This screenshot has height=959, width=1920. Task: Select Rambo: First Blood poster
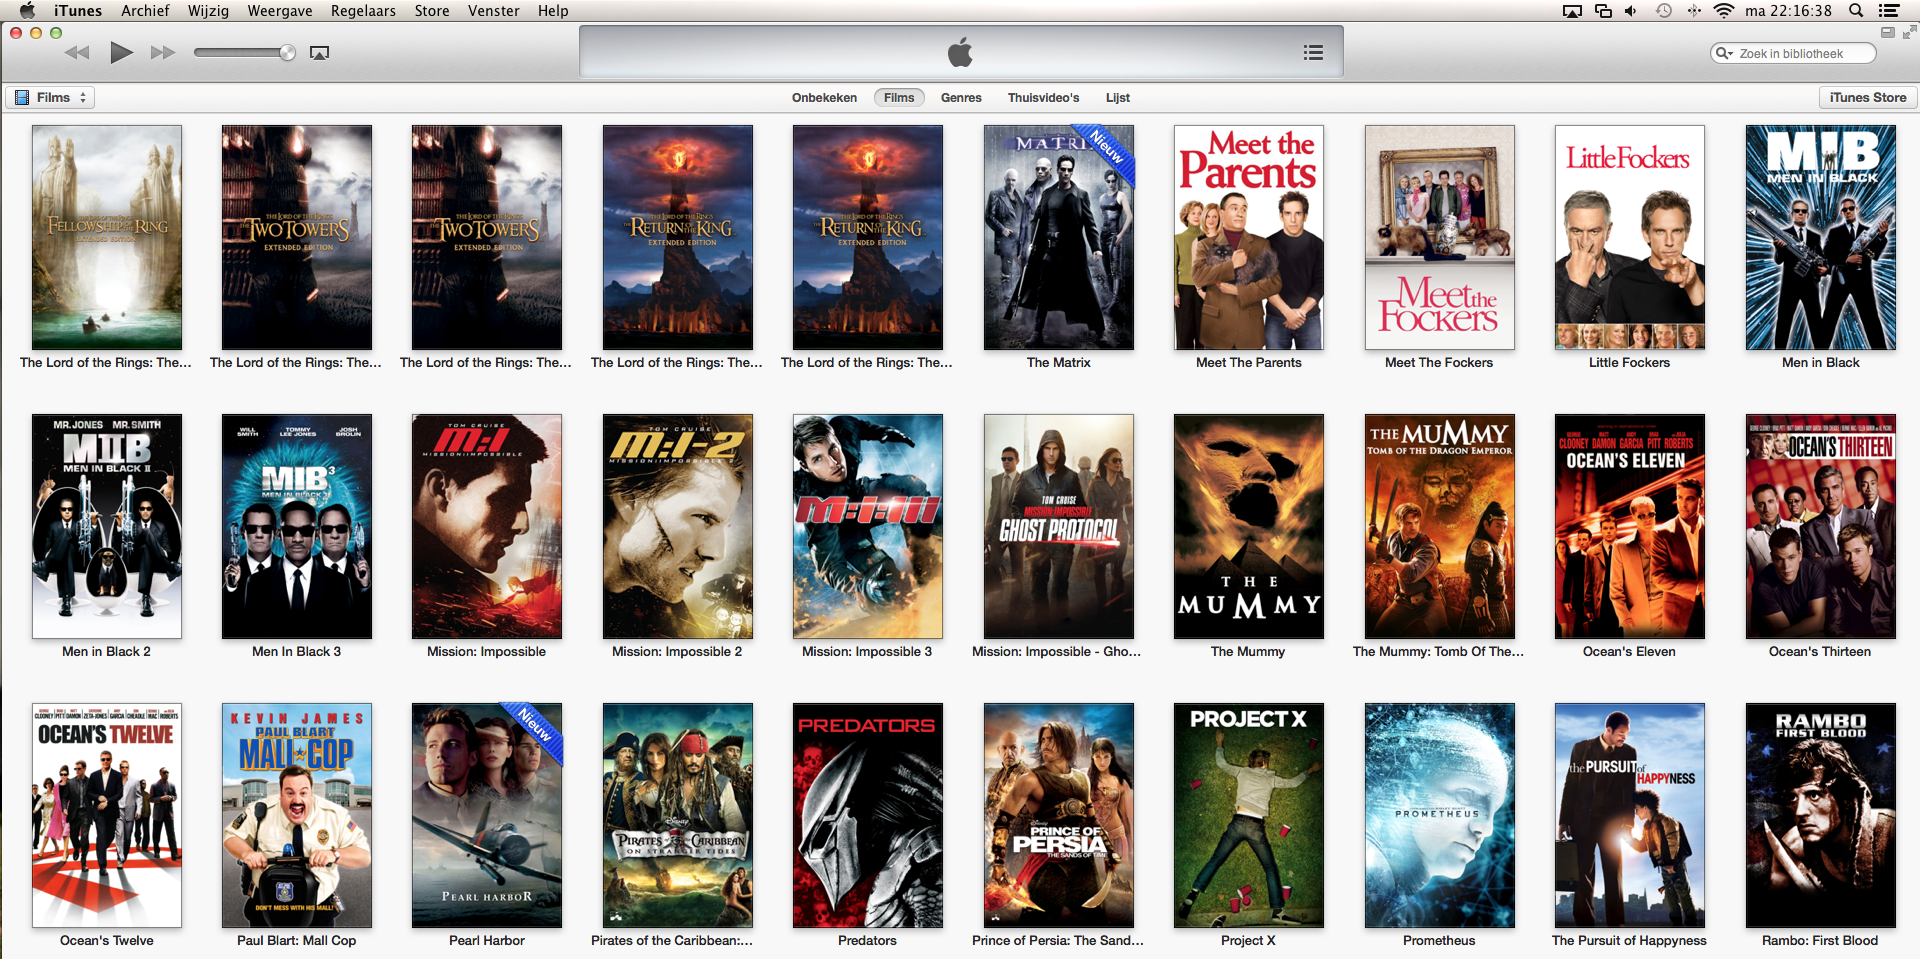click(1820, 815)
